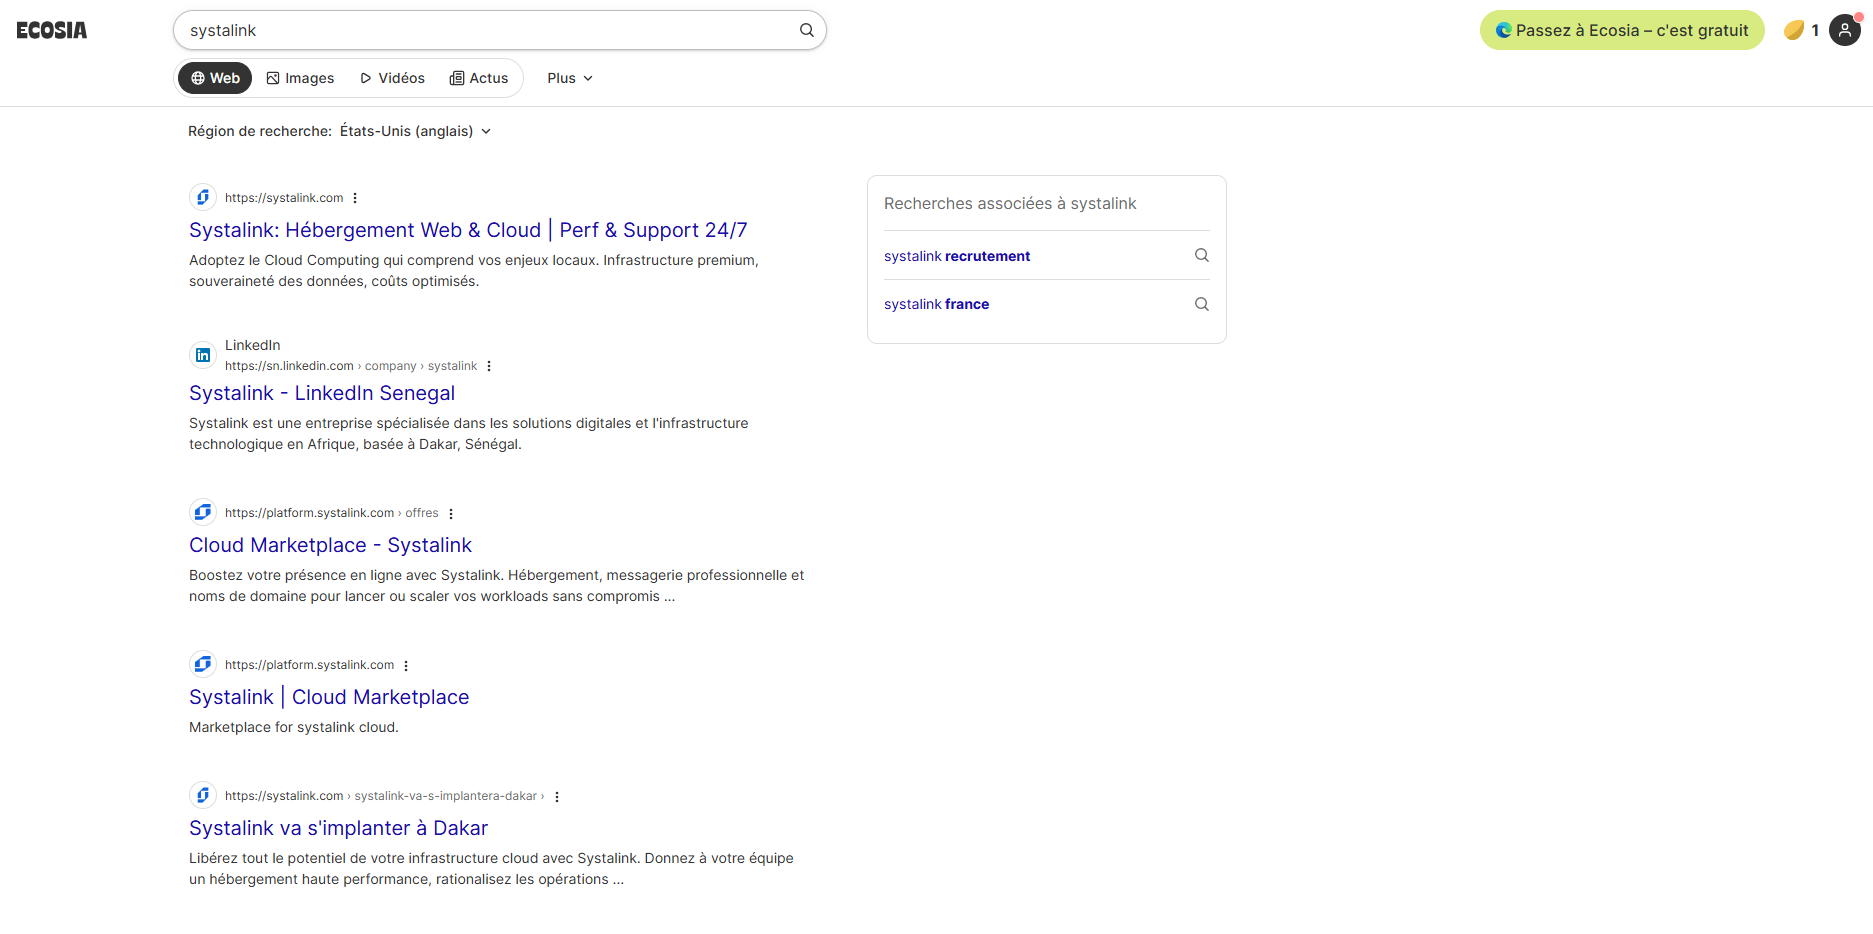Click favicon of Systalink | Cloud Marketplace result
This screenshot has width=1873, height=934.
pos(203,664)
